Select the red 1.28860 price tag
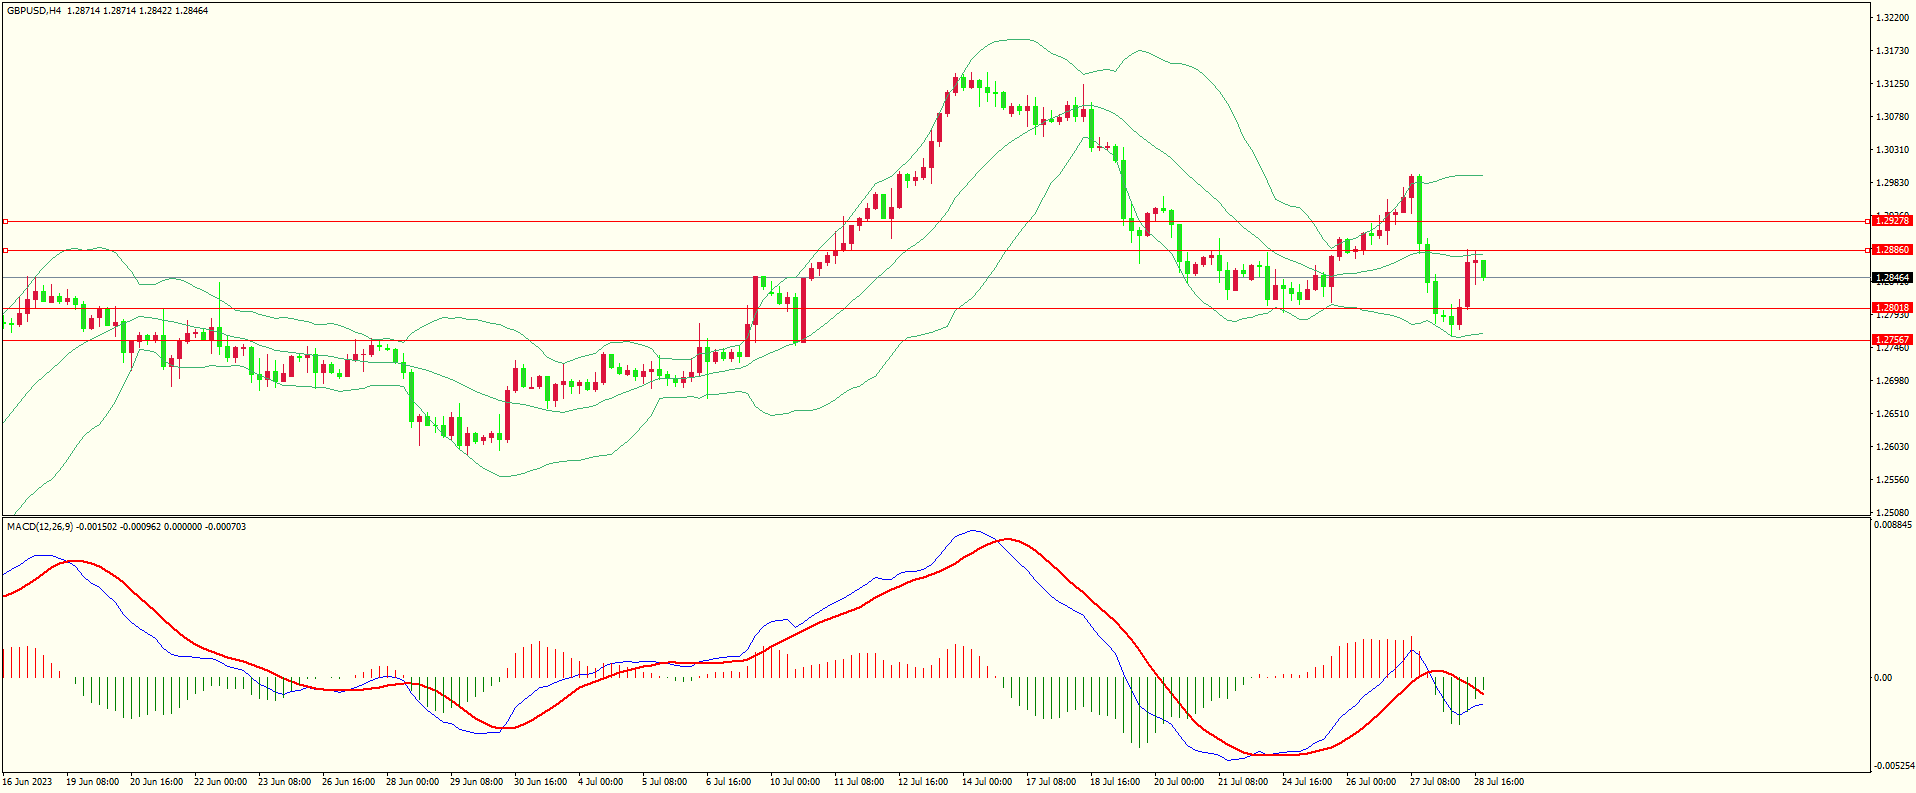Viewport: 1916px width, 793px height. coord(1892,250)
